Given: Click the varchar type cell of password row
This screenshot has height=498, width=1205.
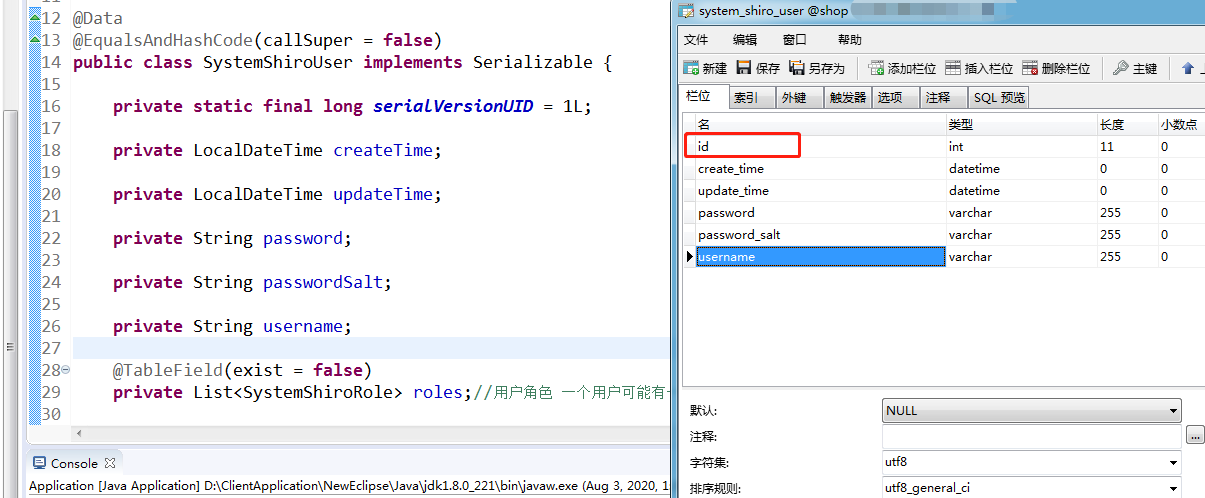Looking at the screenshot, I should click(x=1021, y=213).
